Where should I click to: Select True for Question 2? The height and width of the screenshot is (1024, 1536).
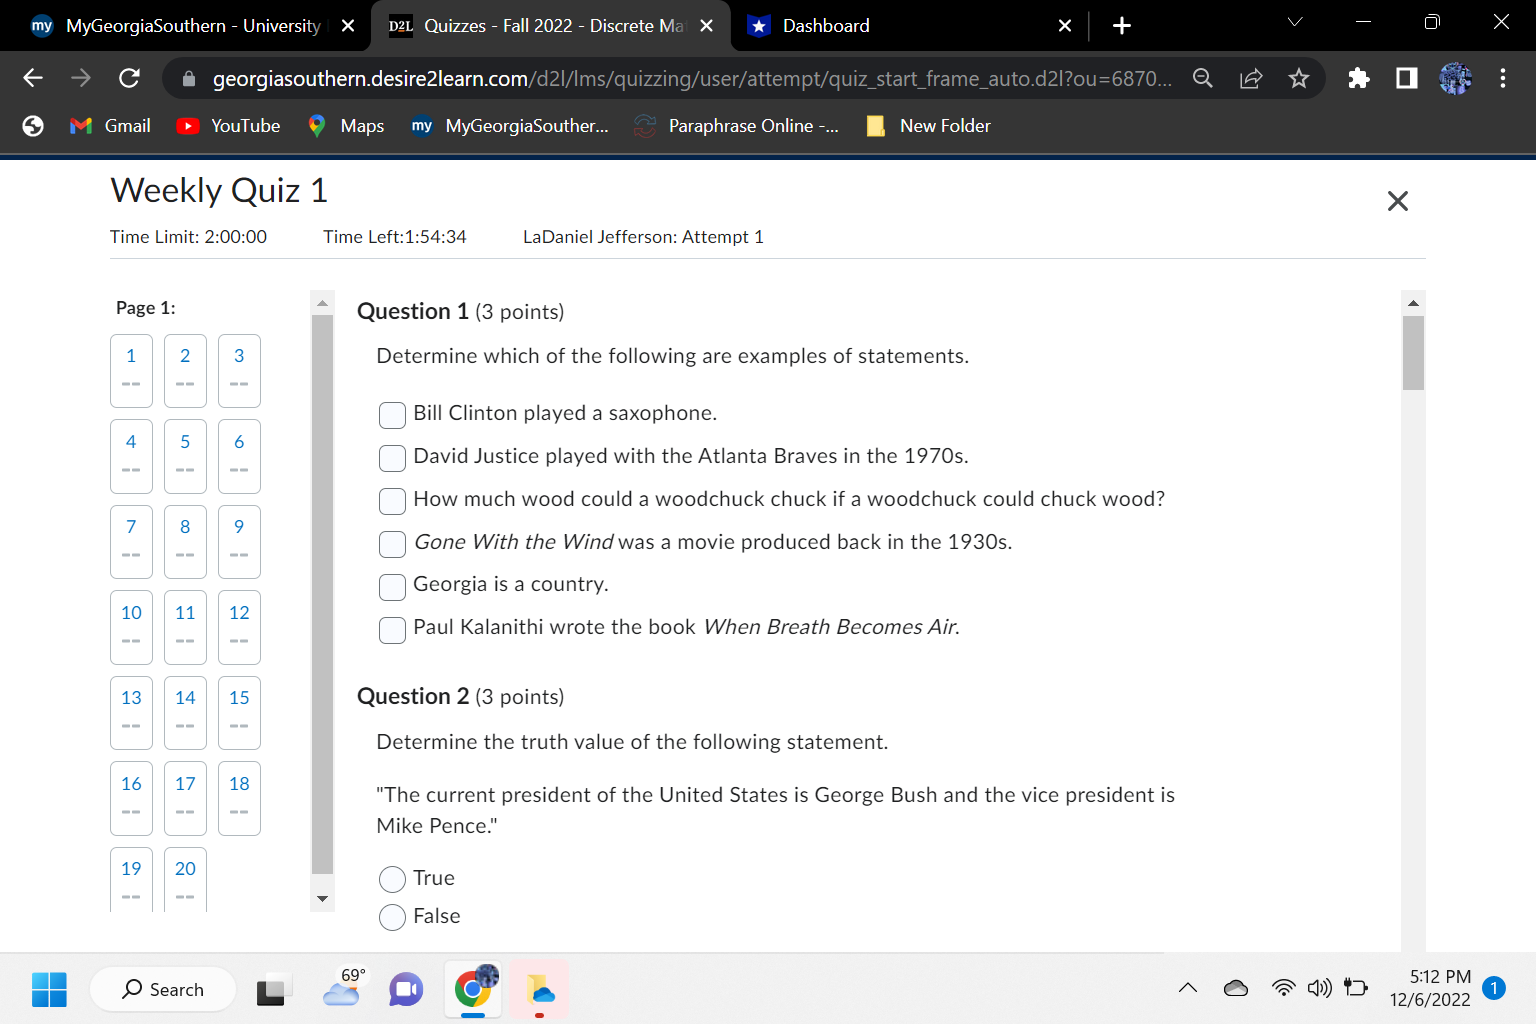pyautogui.click(x=392, y=879)
